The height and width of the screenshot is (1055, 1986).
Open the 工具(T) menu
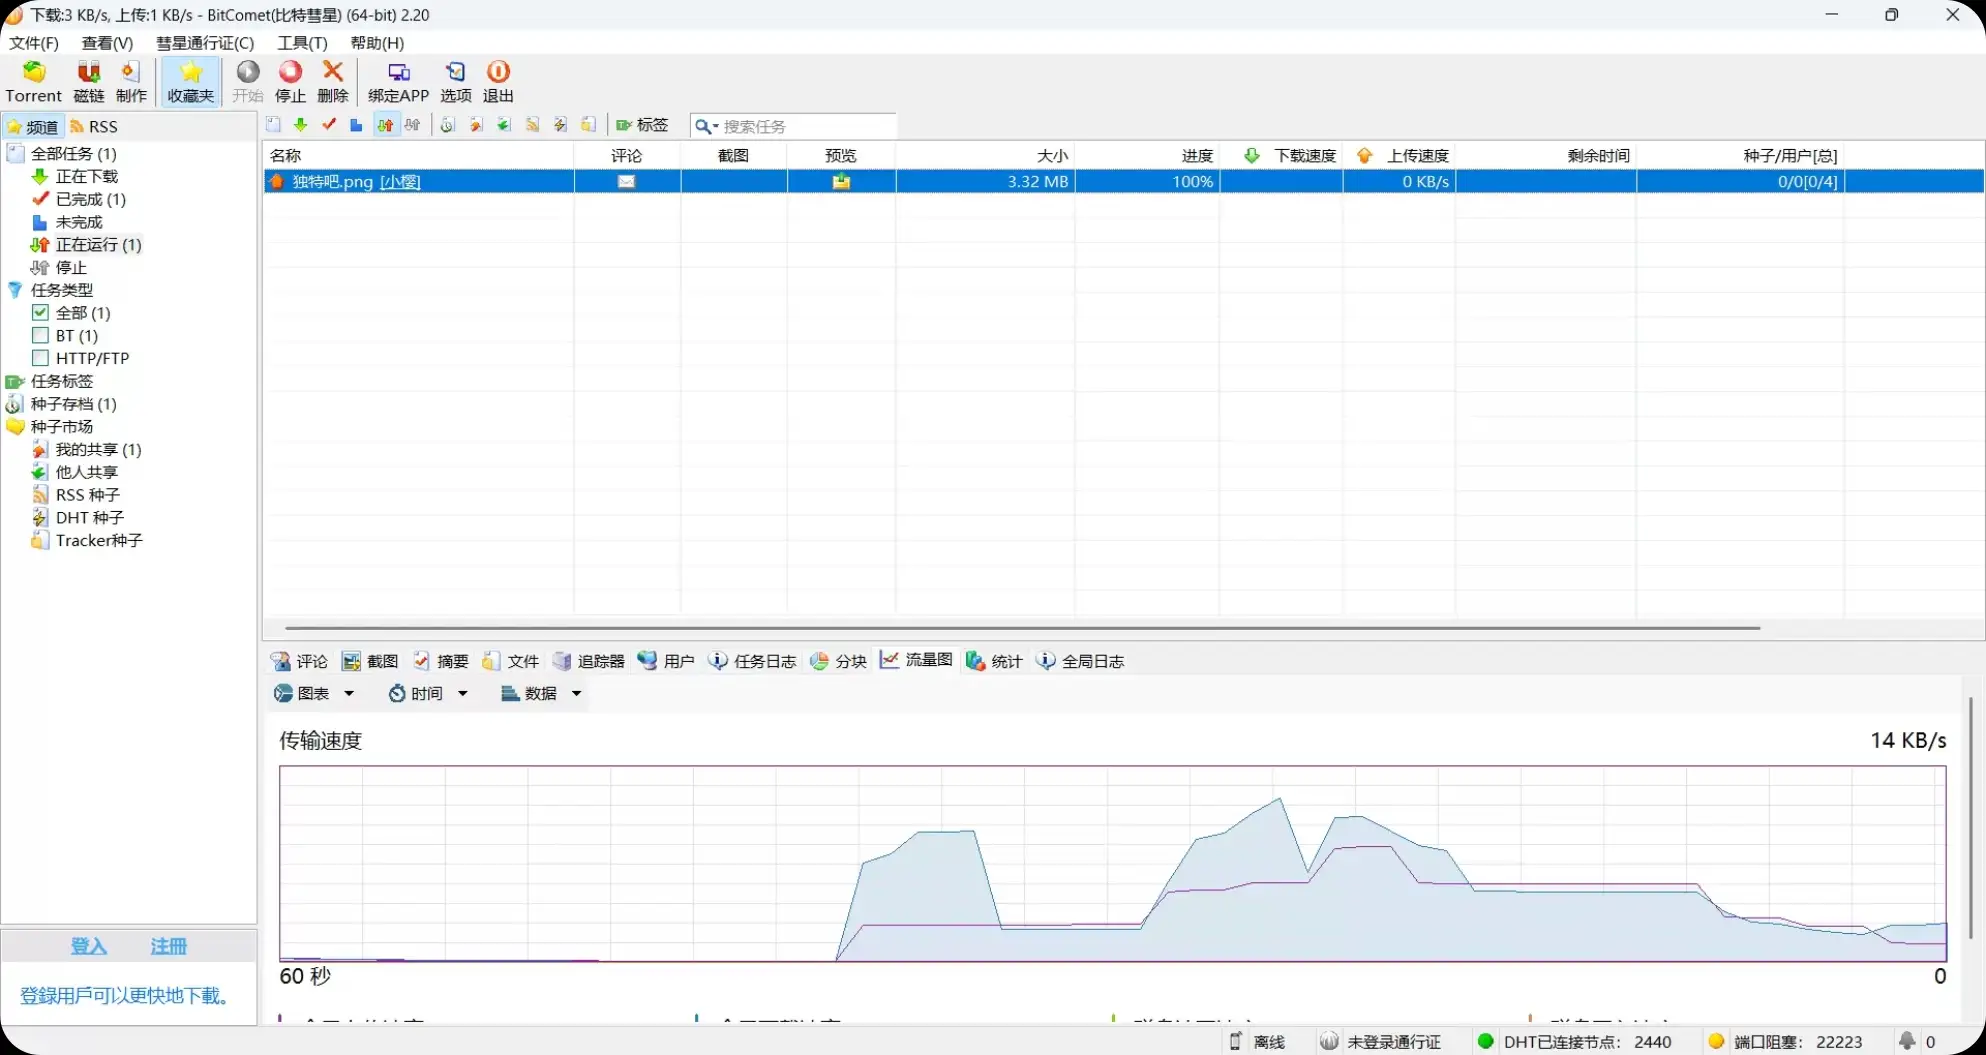[x=302, y=43]
